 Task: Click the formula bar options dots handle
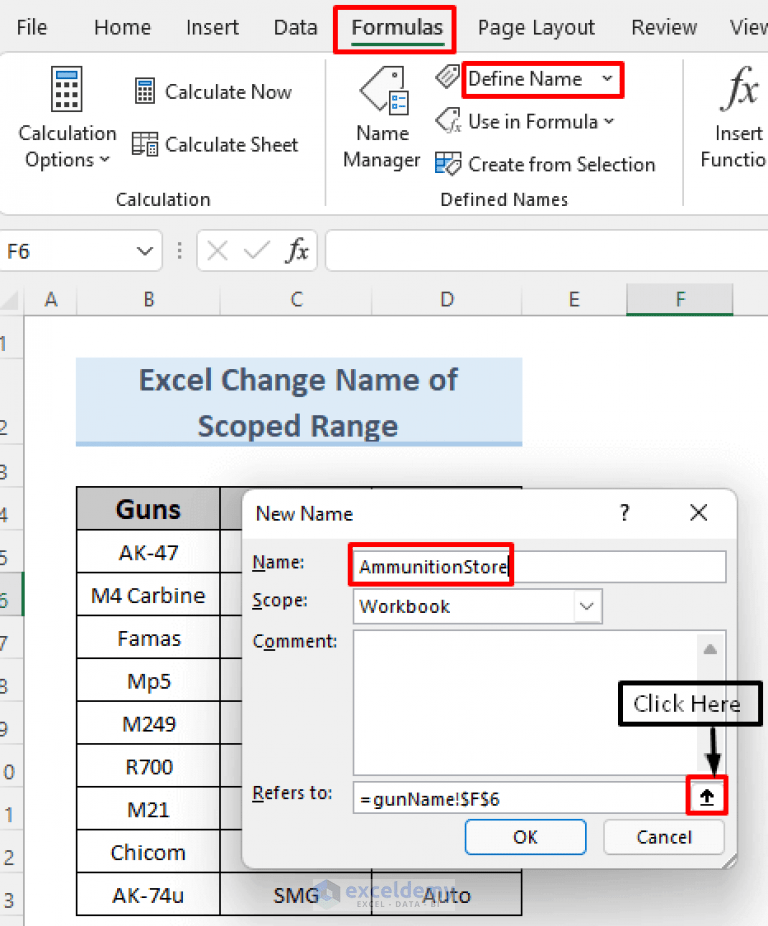coord(180,251)
